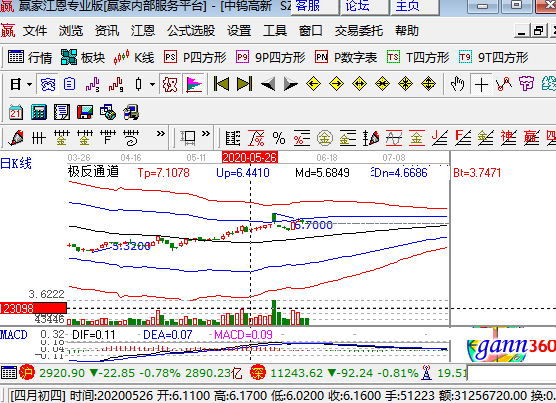
Task: Open the 交易委托 menu
Action: pos(359,31)
